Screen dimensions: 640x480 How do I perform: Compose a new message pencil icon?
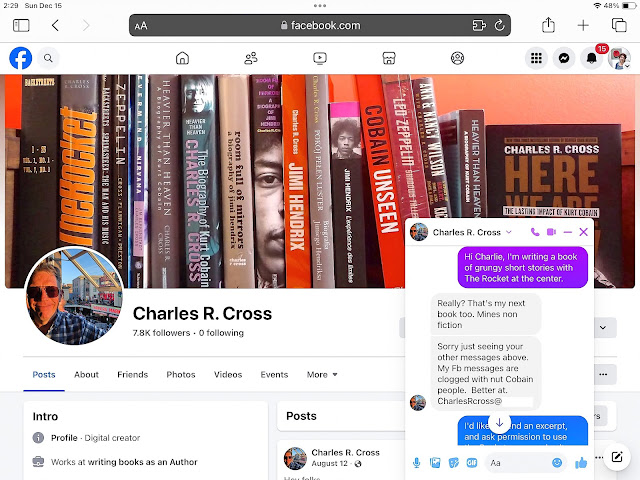pyautogui.click(x=617, y=456)
